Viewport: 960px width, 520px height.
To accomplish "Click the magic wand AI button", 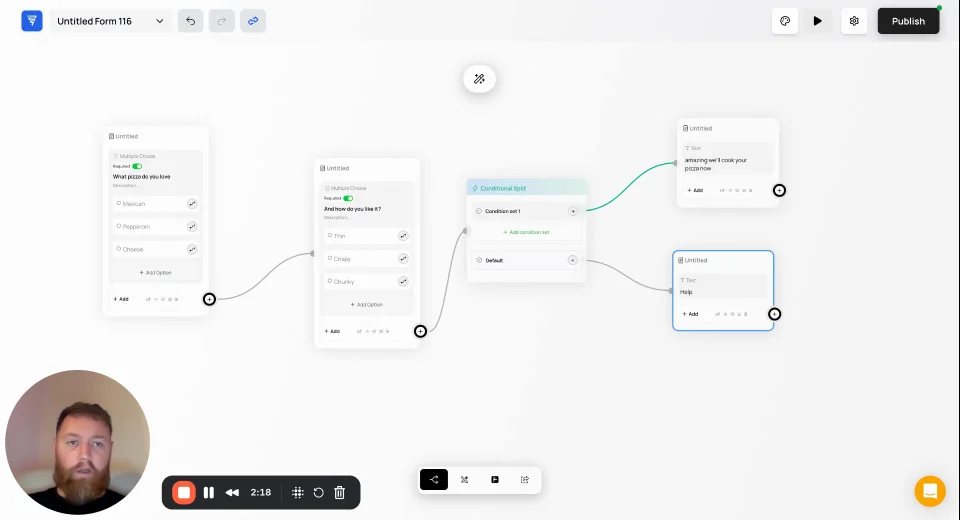I will coord(479,79).
